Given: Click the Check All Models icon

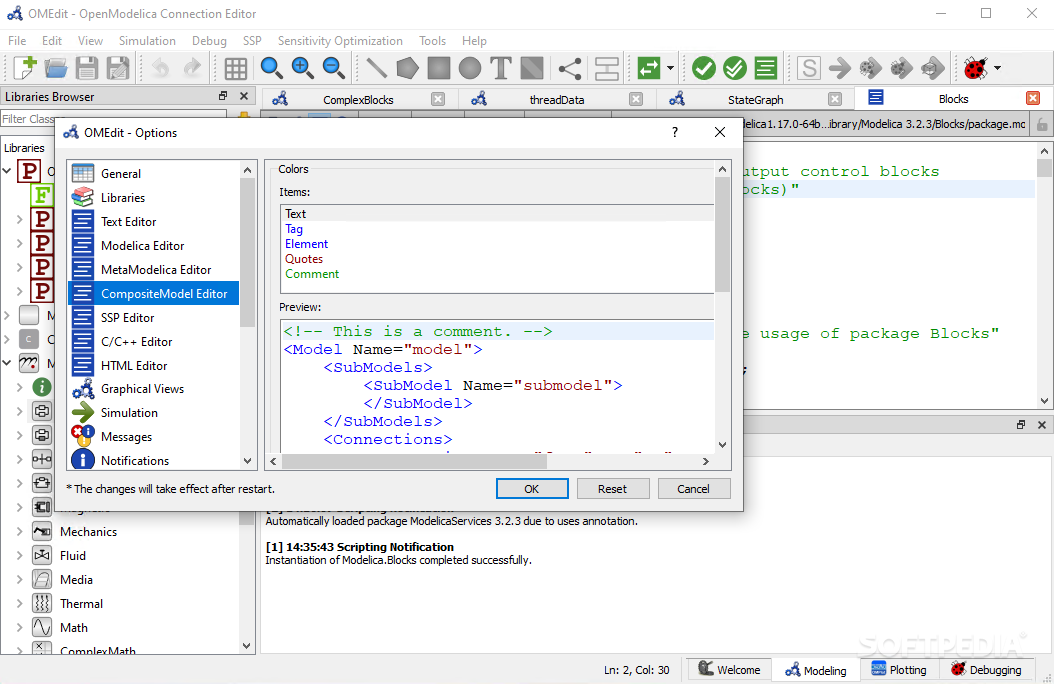Looking at the screenshot, I should (x=735, y=68).
